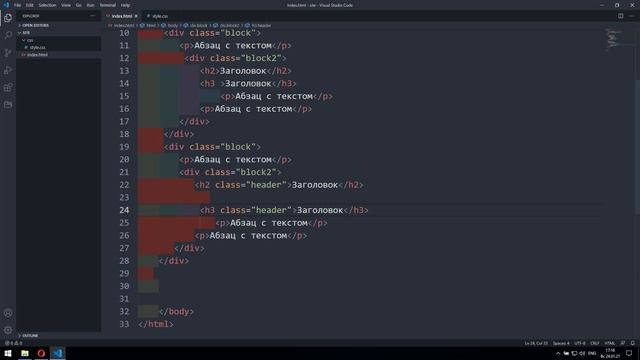The height and width of the screenshot is (360, 640).
Task: Open the Run menu
Action: pos(90,5)
